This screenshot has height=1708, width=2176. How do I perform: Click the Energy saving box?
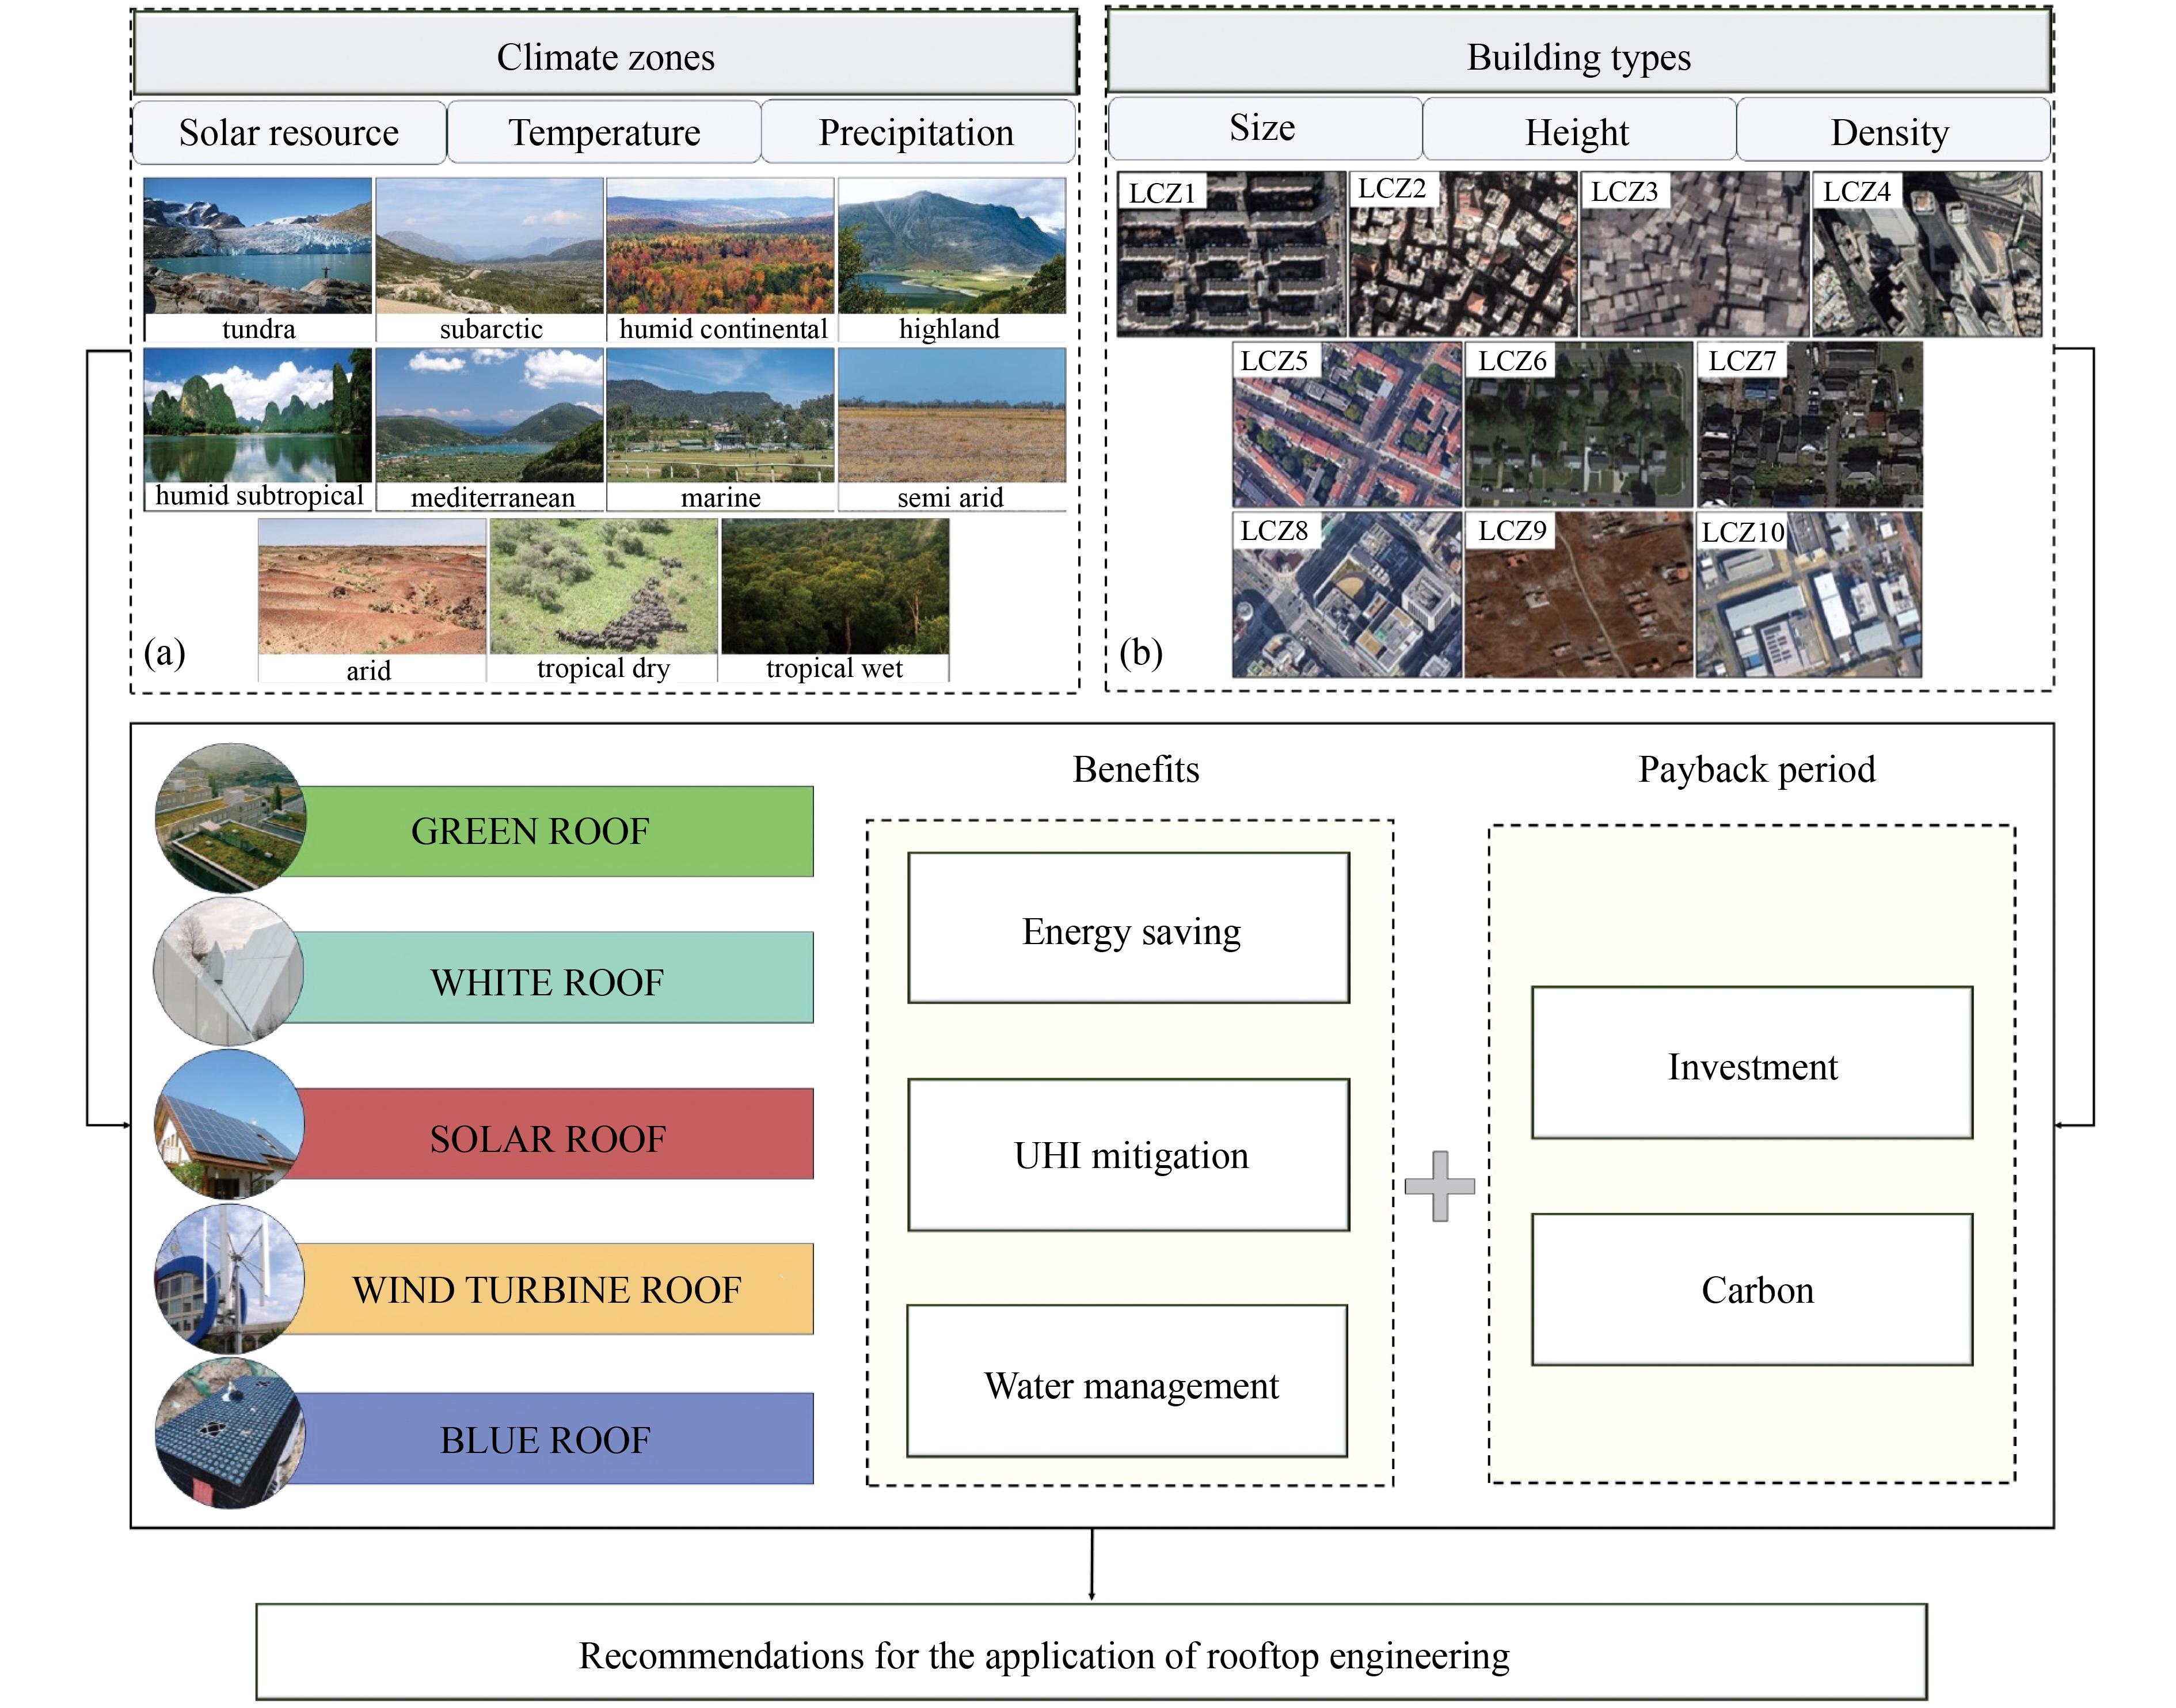point(1129,928)
